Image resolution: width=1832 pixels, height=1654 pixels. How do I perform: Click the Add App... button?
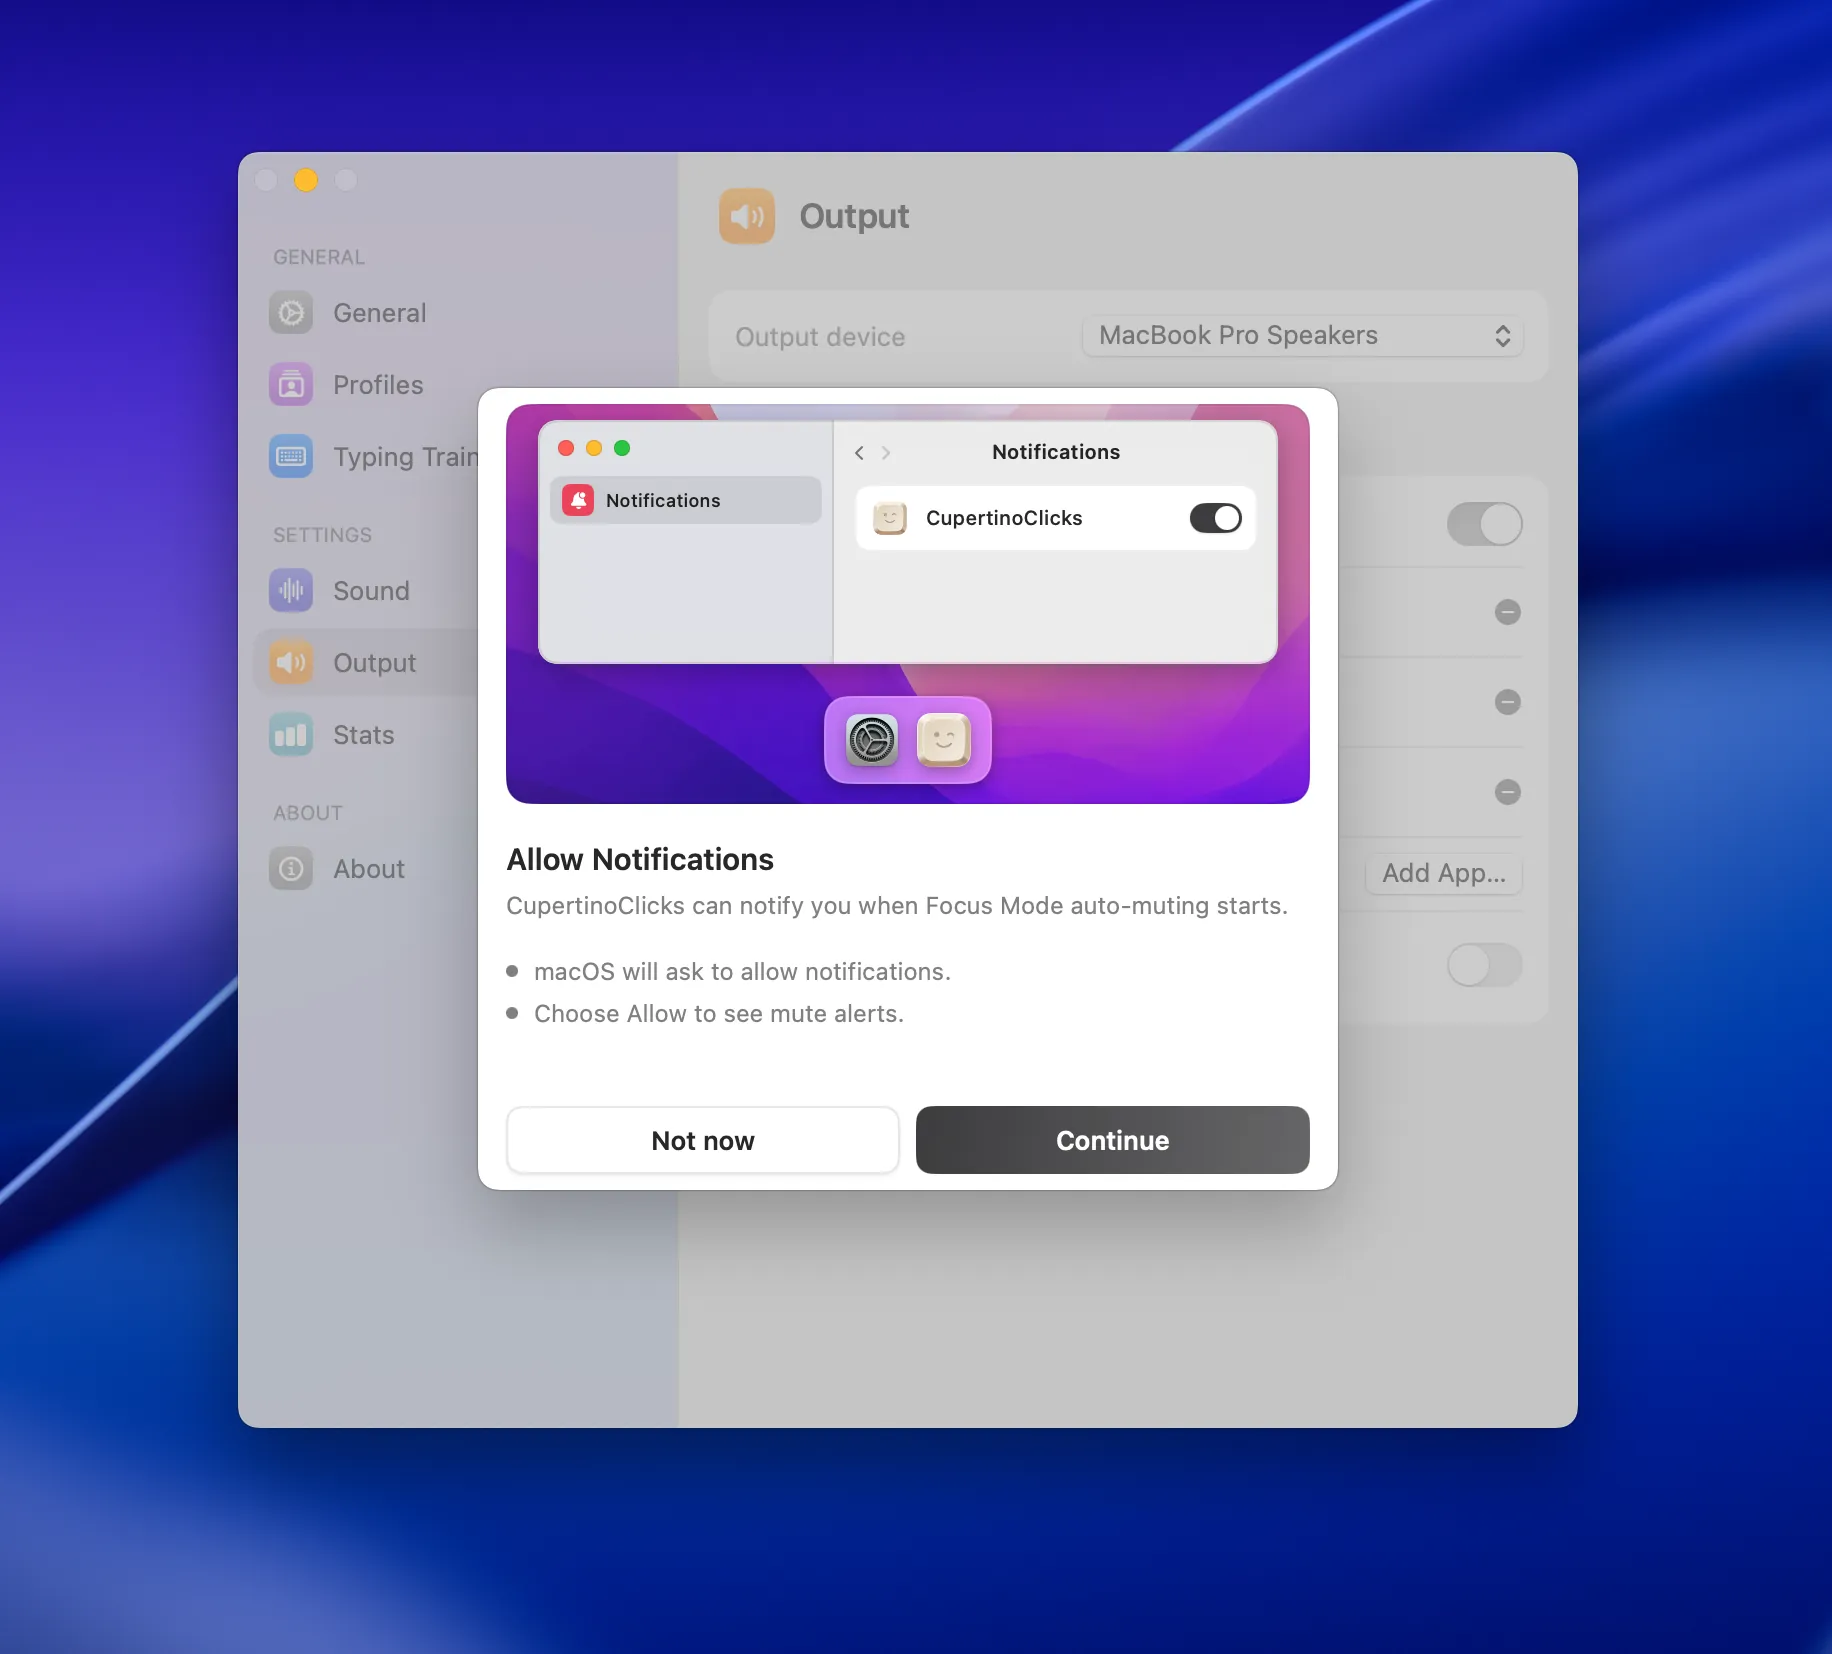click(x=1443, y=873)
